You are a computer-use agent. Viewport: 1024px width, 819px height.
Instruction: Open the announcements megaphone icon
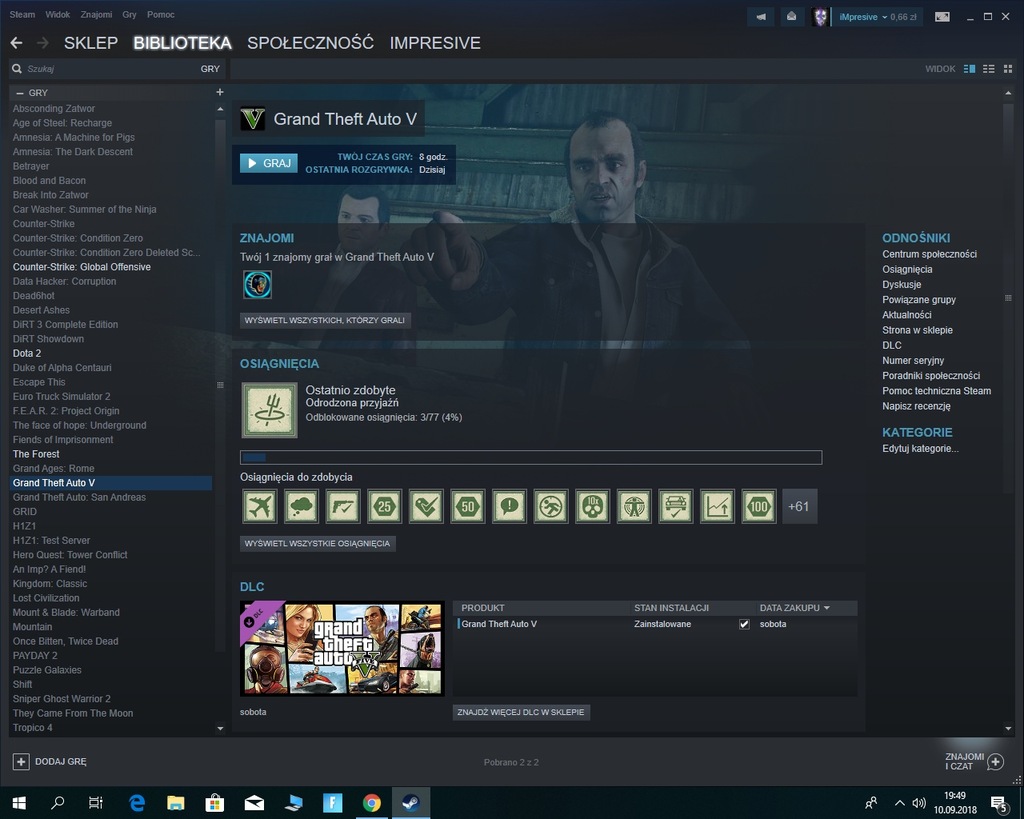(760, 17)
